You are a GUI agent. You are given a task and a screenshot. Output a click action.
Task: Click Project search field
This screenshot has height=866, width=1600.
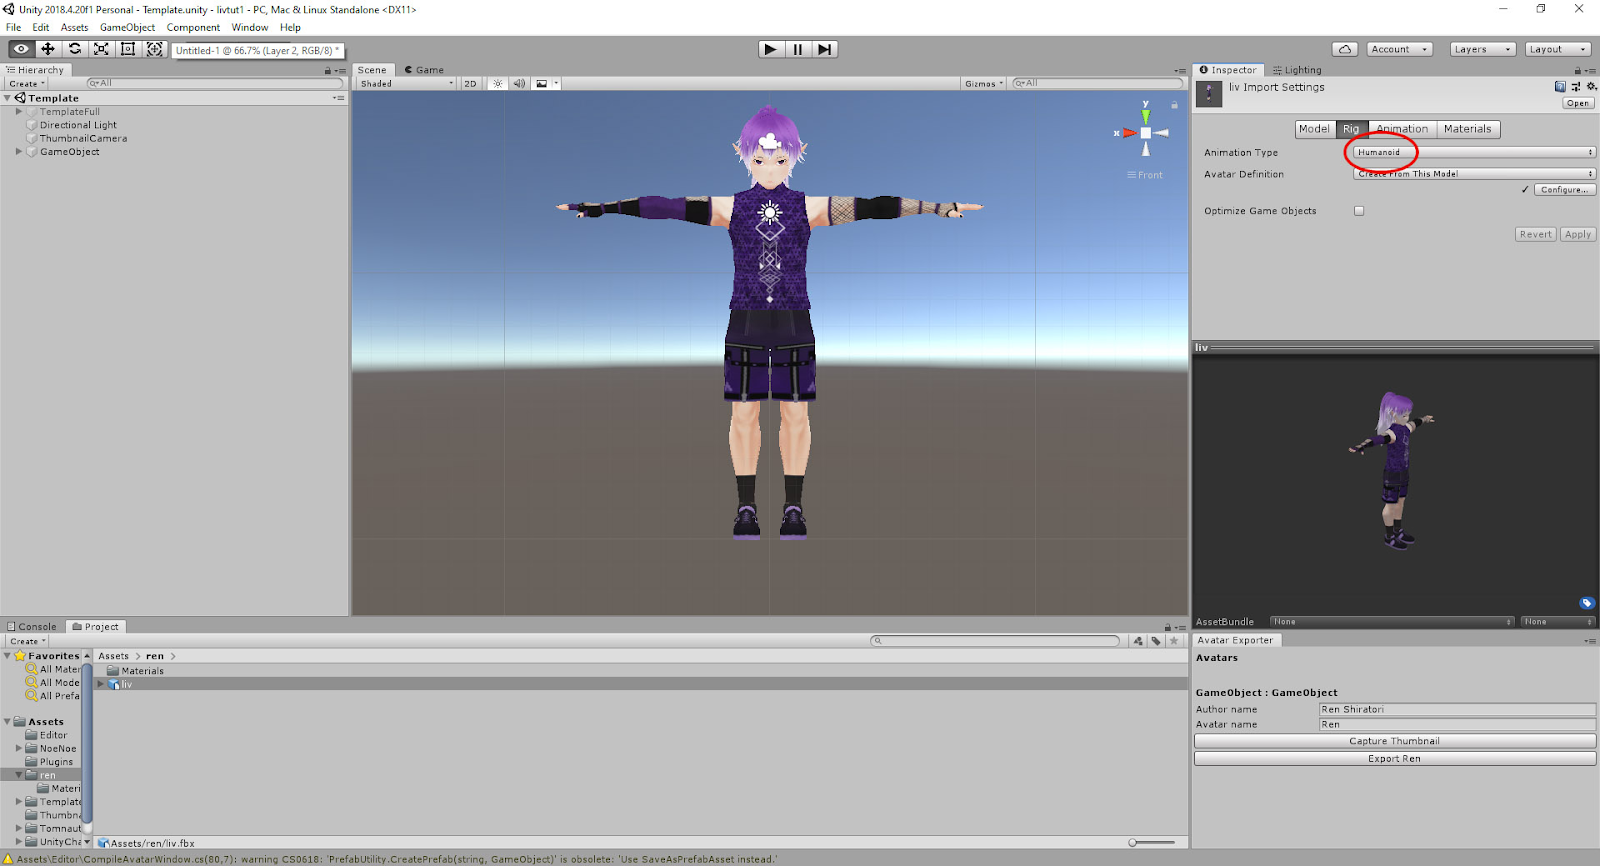click(995, 641)
